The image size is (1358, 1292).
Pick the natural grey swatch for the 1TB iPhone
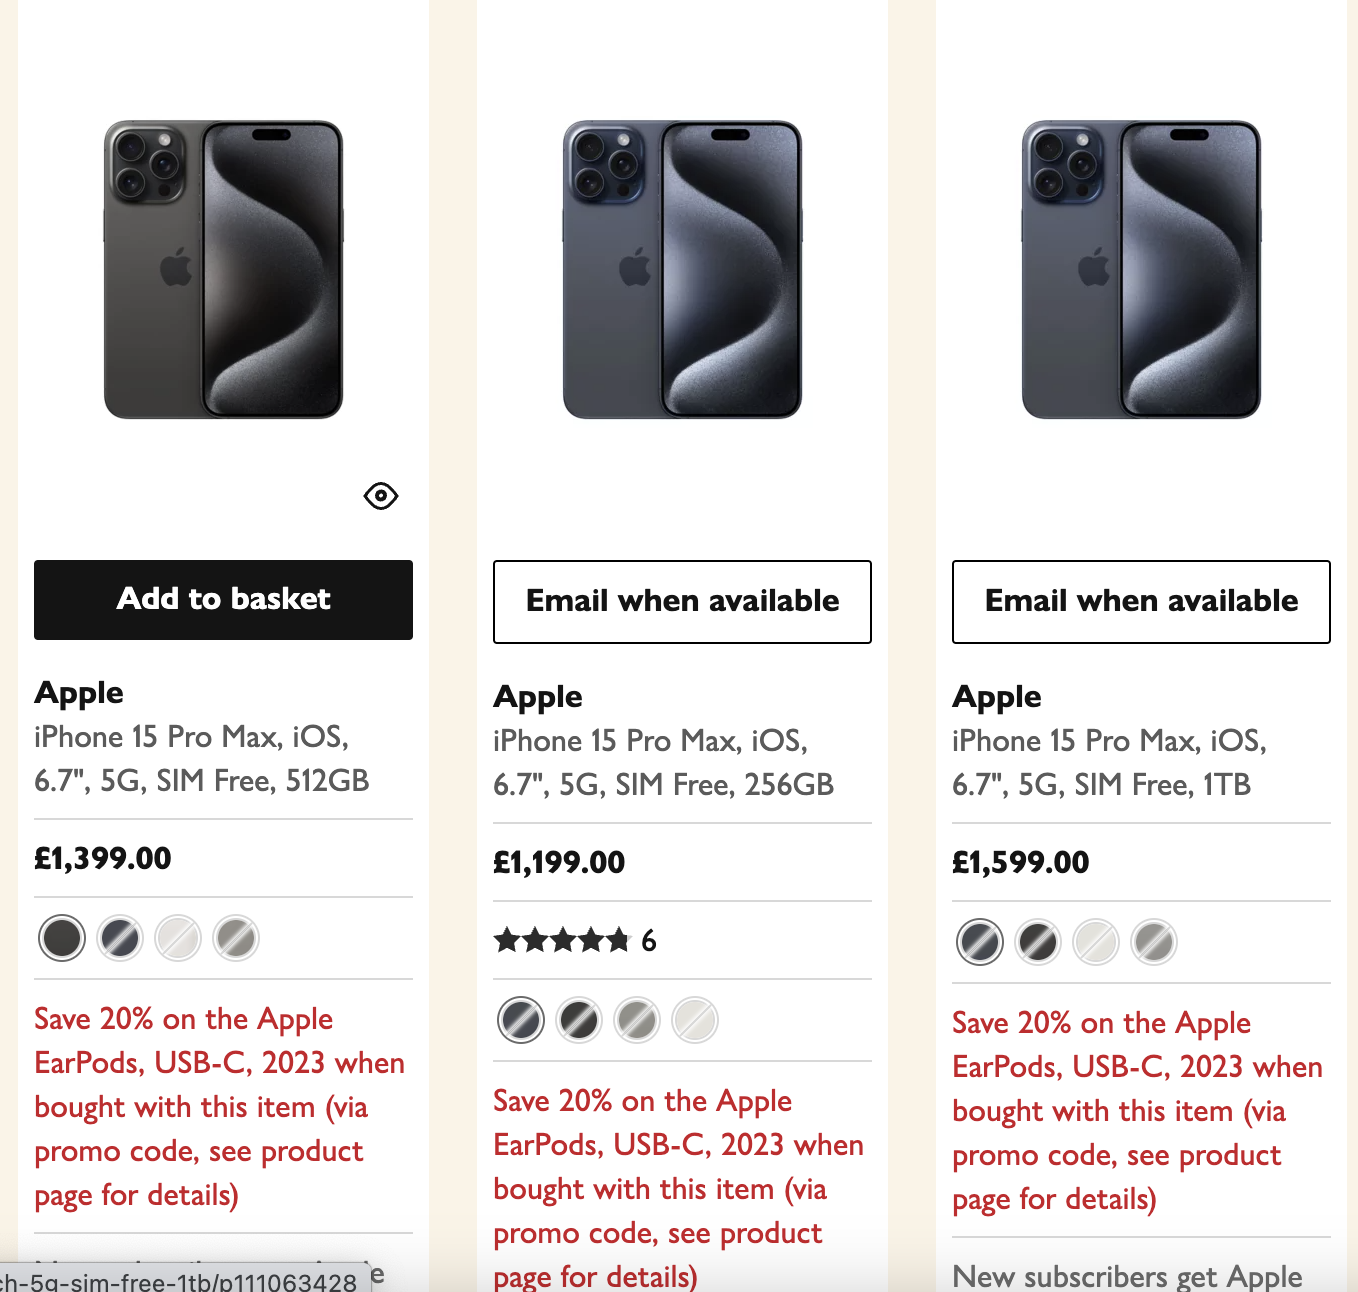coord(1154,942)
